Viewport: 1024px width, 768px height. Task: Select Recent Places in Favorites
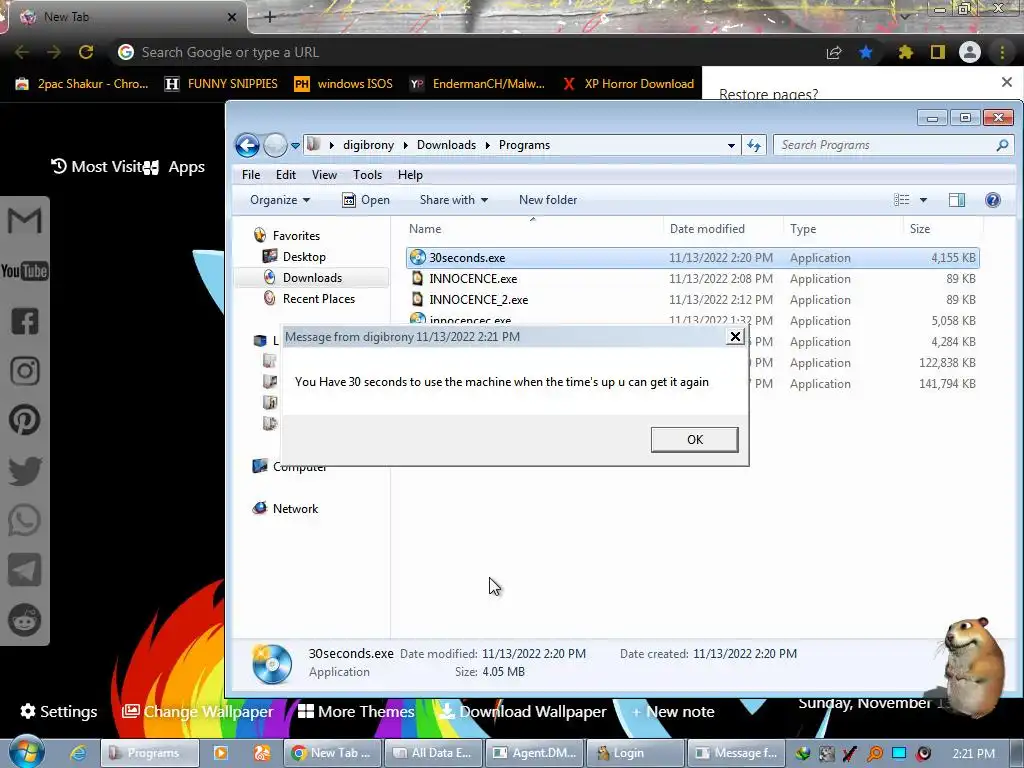pyautogui.click(x=318, y=298)
